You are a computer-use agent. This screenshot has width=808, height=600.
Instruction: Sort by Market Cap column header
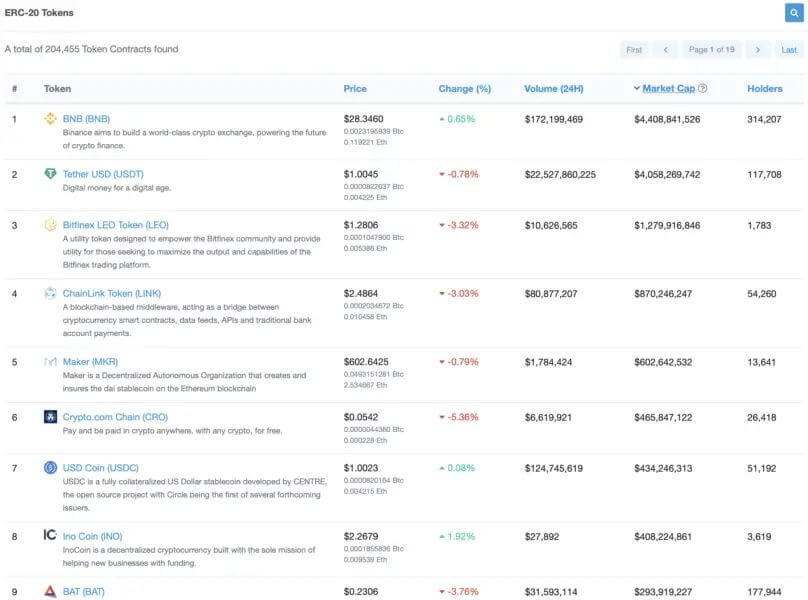coord(668,89)
